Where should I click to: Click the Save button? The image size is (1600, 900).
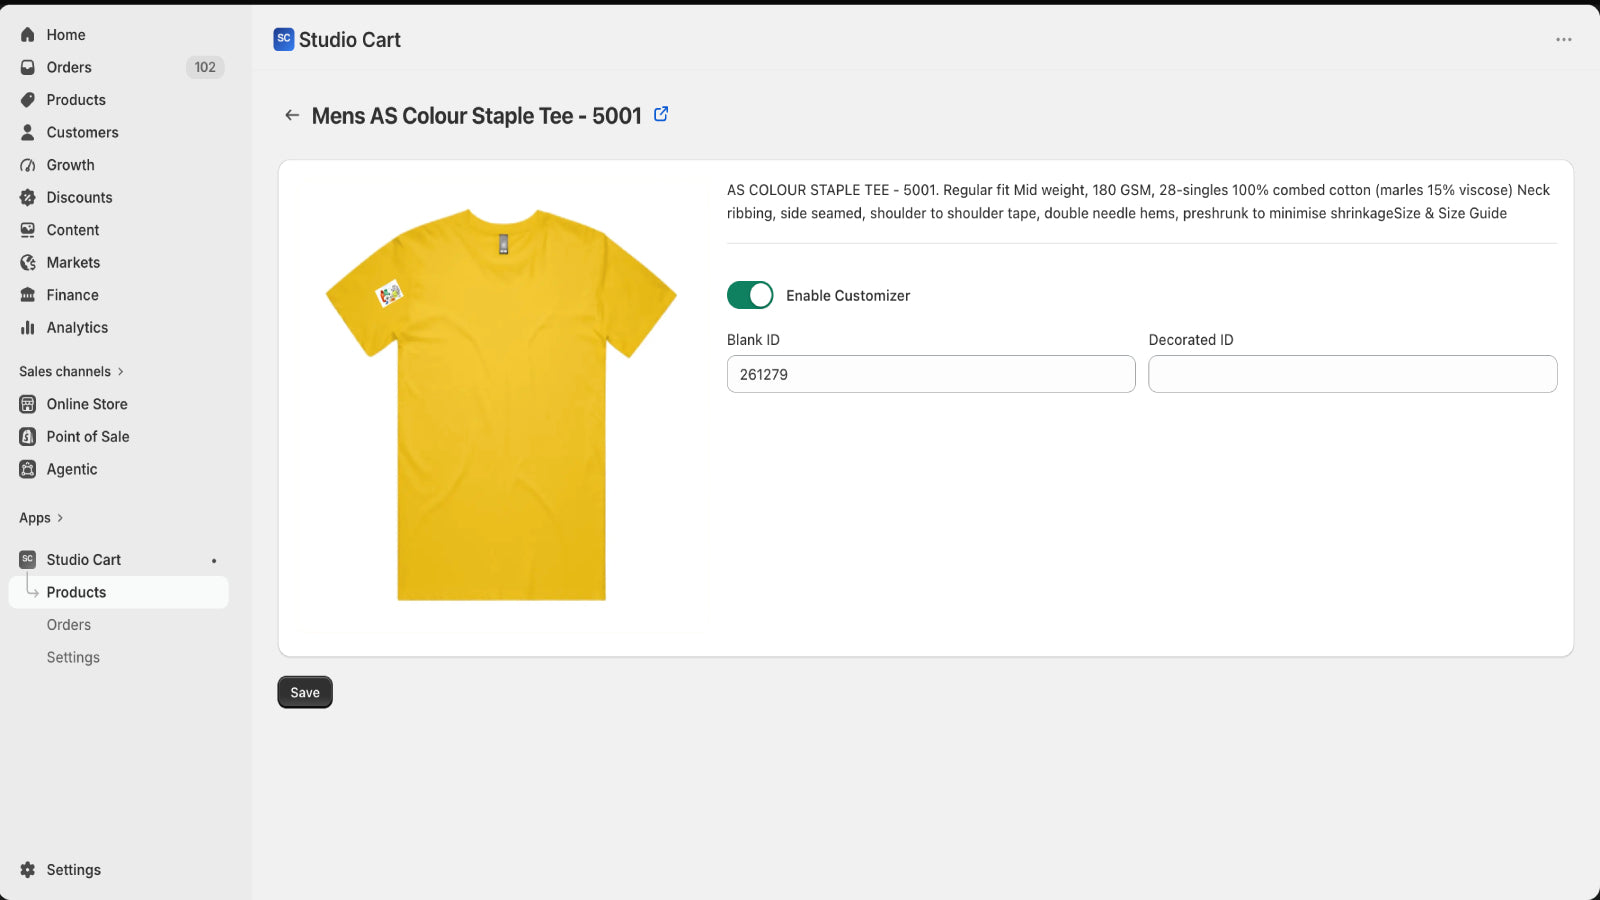305,692
